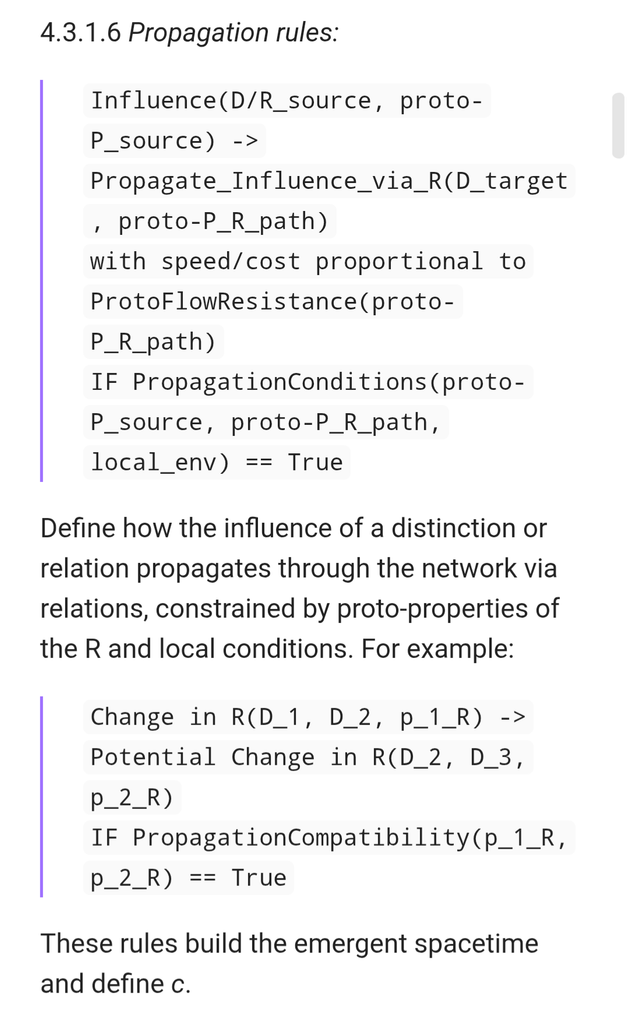Click the 'local_env) == True' code line
The width and height of the screenshot is (629, 1024).
click(217, 462)
